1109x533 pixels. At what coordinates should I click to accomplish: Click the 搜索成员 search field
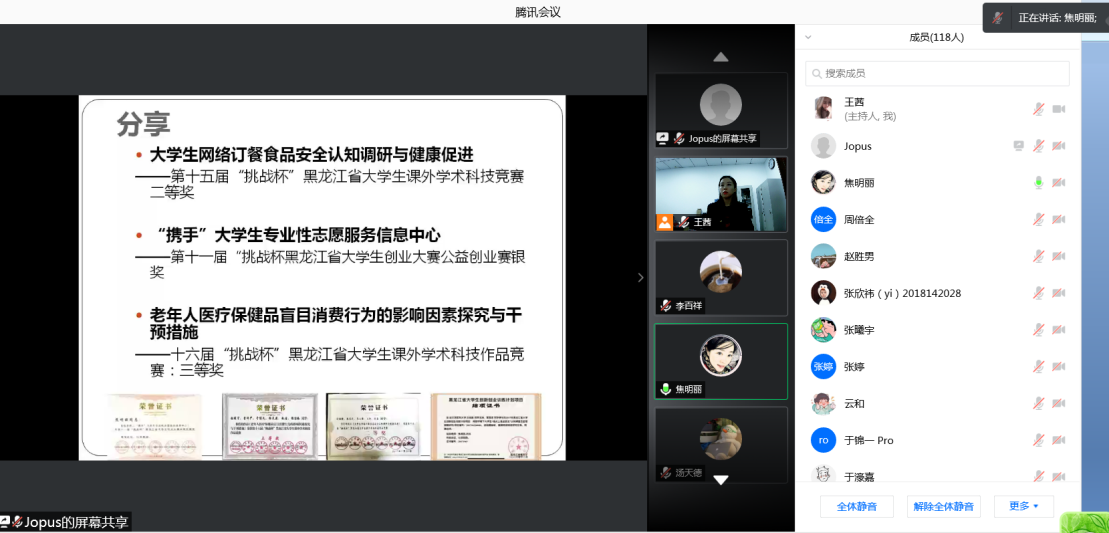[x=940, y=74]
